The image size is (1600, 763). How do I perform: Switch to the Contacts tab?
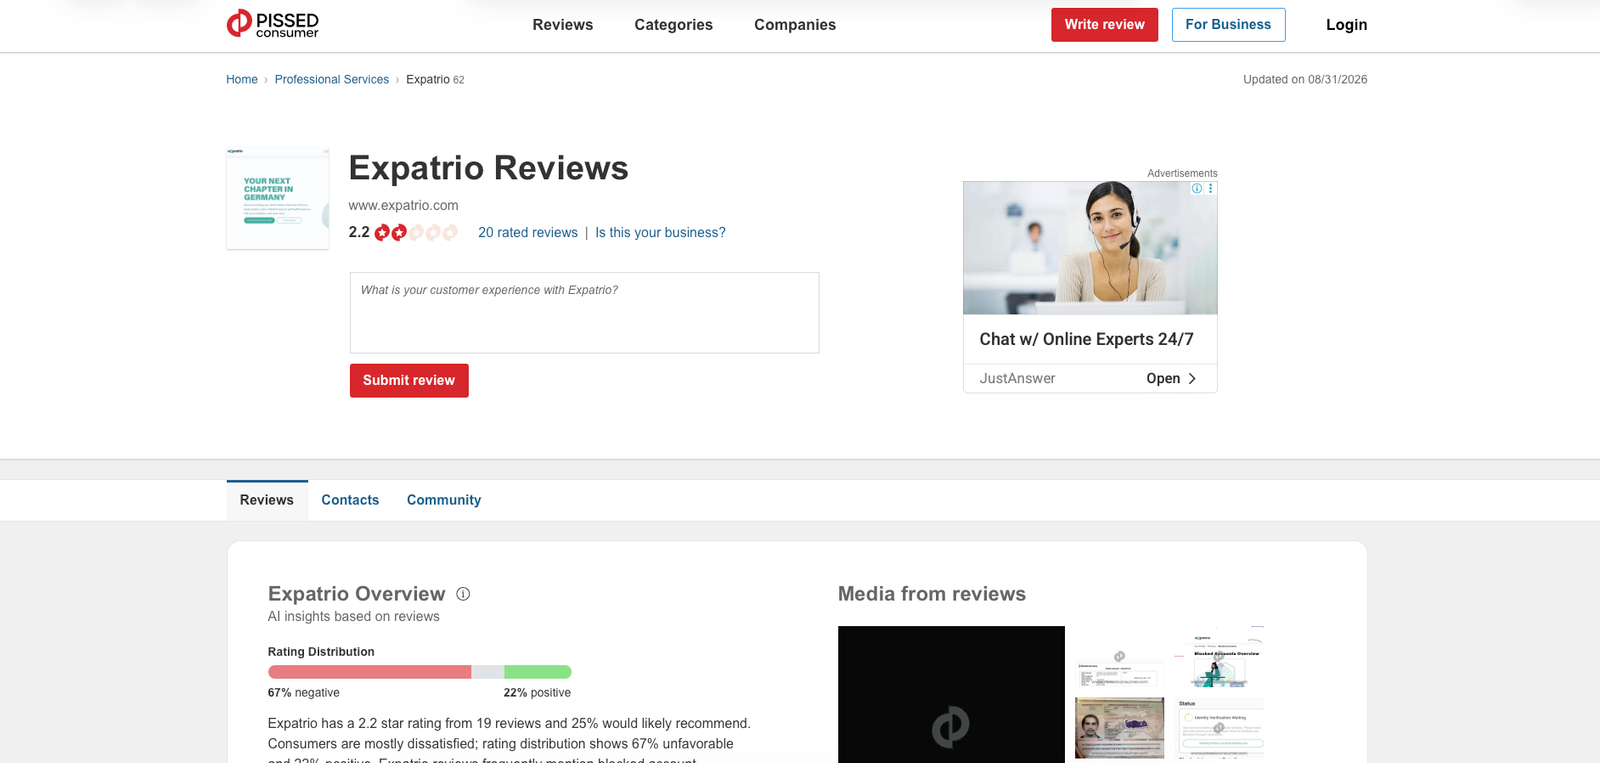(x=350, y=500)
